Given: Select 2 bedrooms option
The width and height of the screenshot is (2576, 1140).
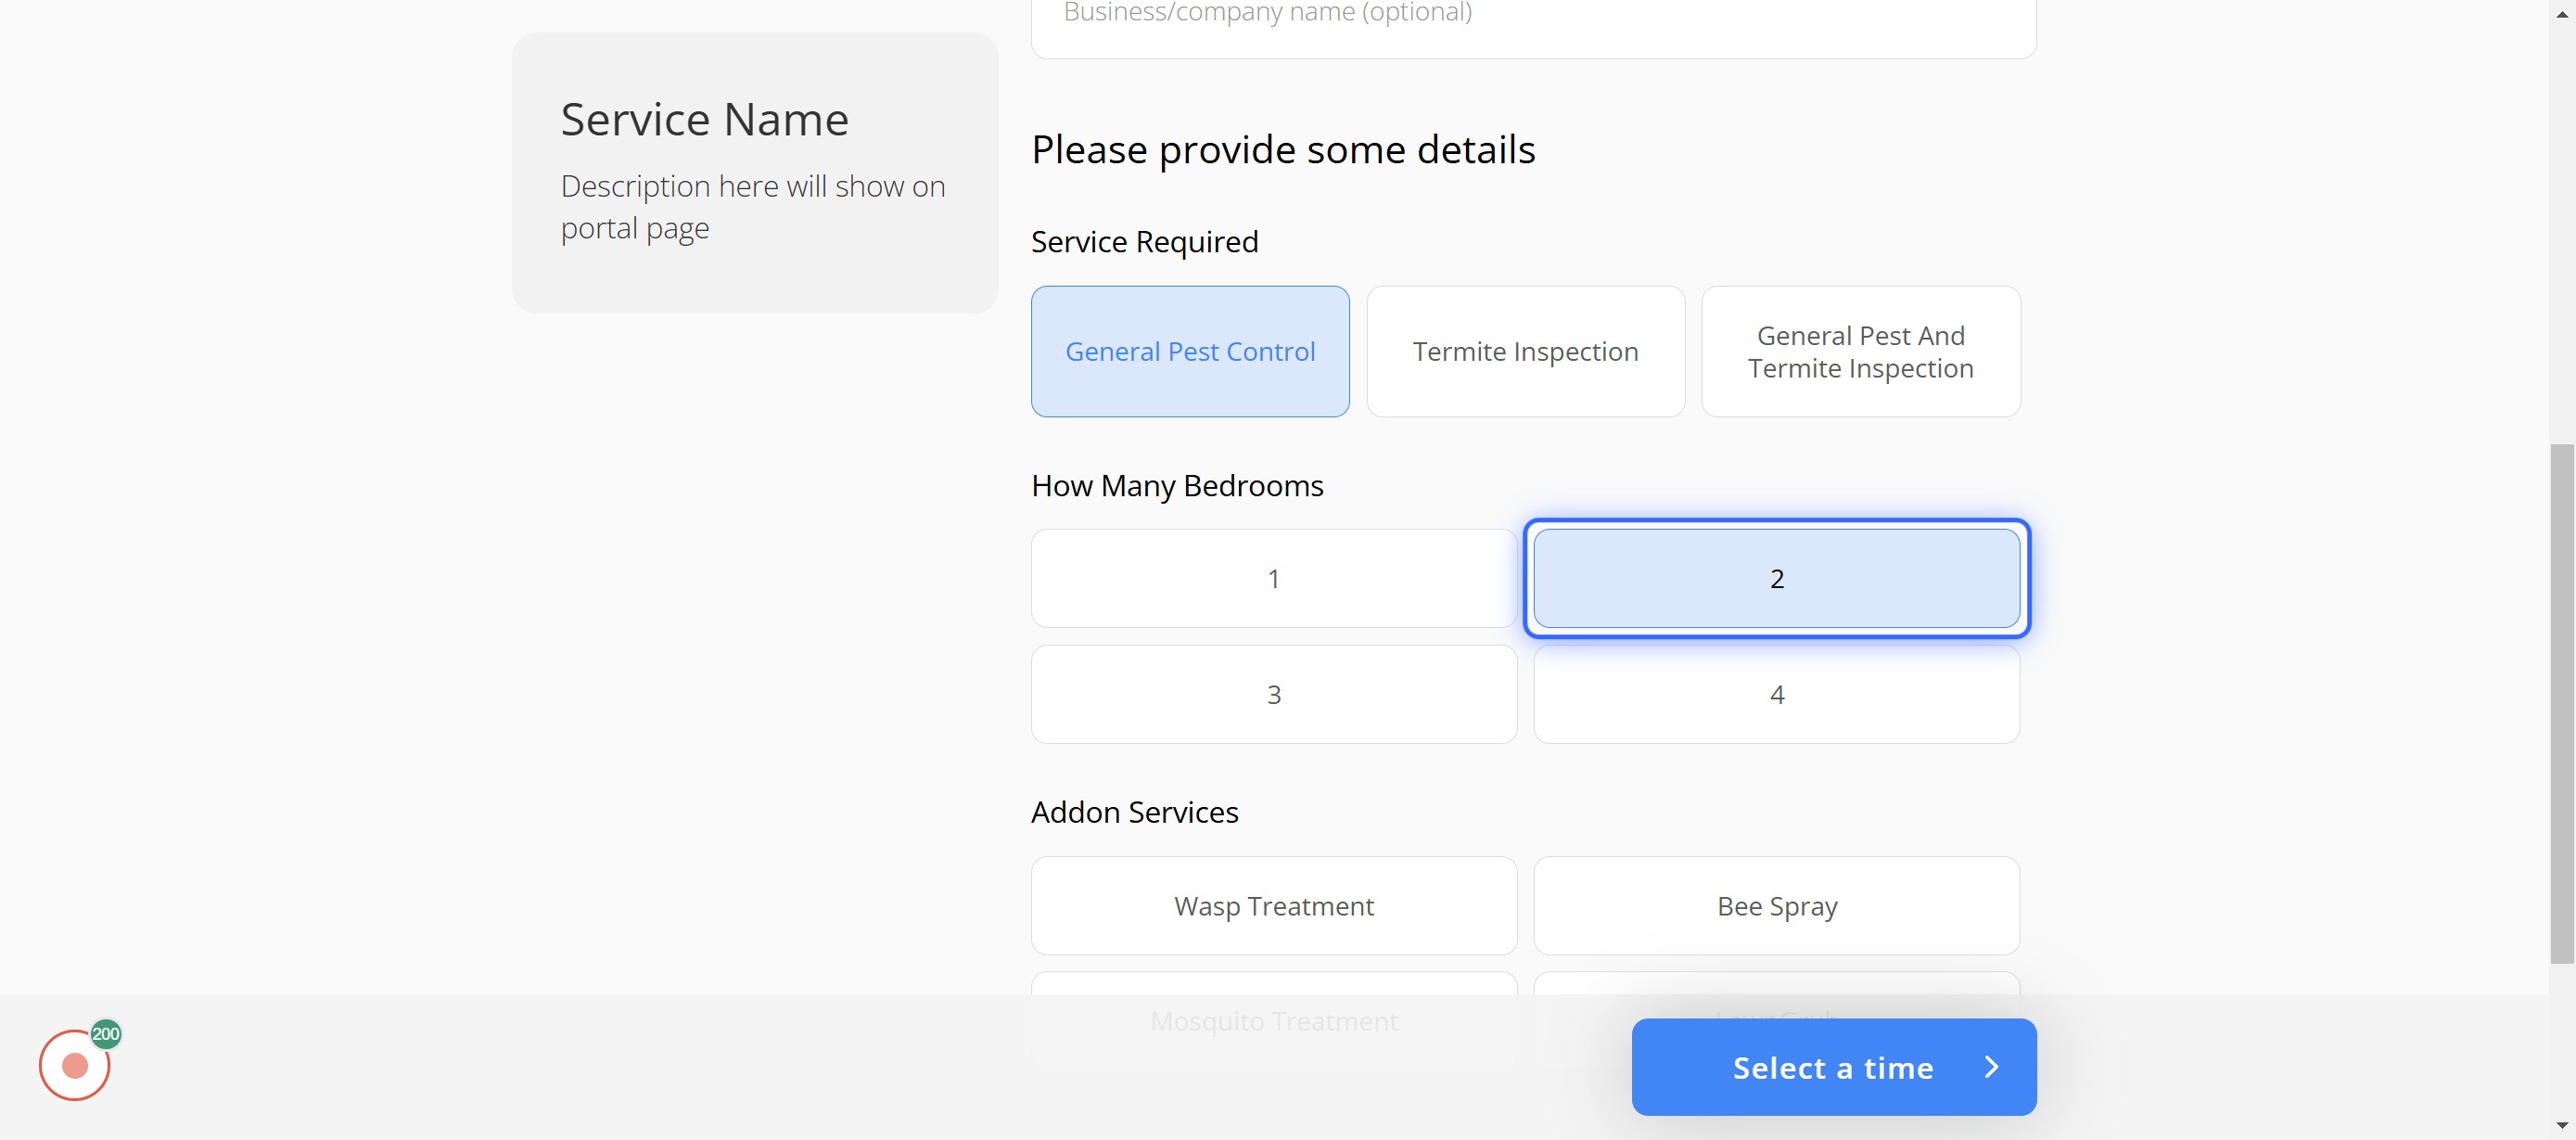Looking at the screenshot, I should click(x=1776, y=578).
